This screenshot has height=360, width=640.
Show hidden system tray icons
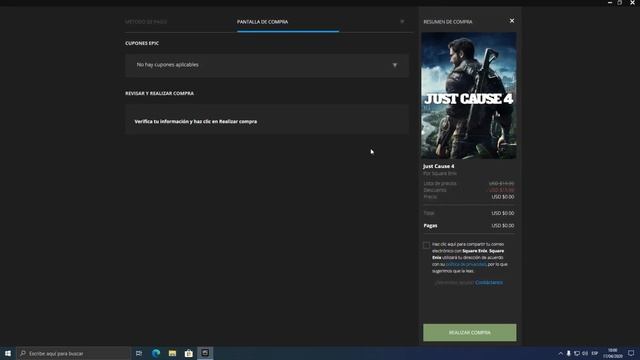pyautogui.click(x=560, y=353)
